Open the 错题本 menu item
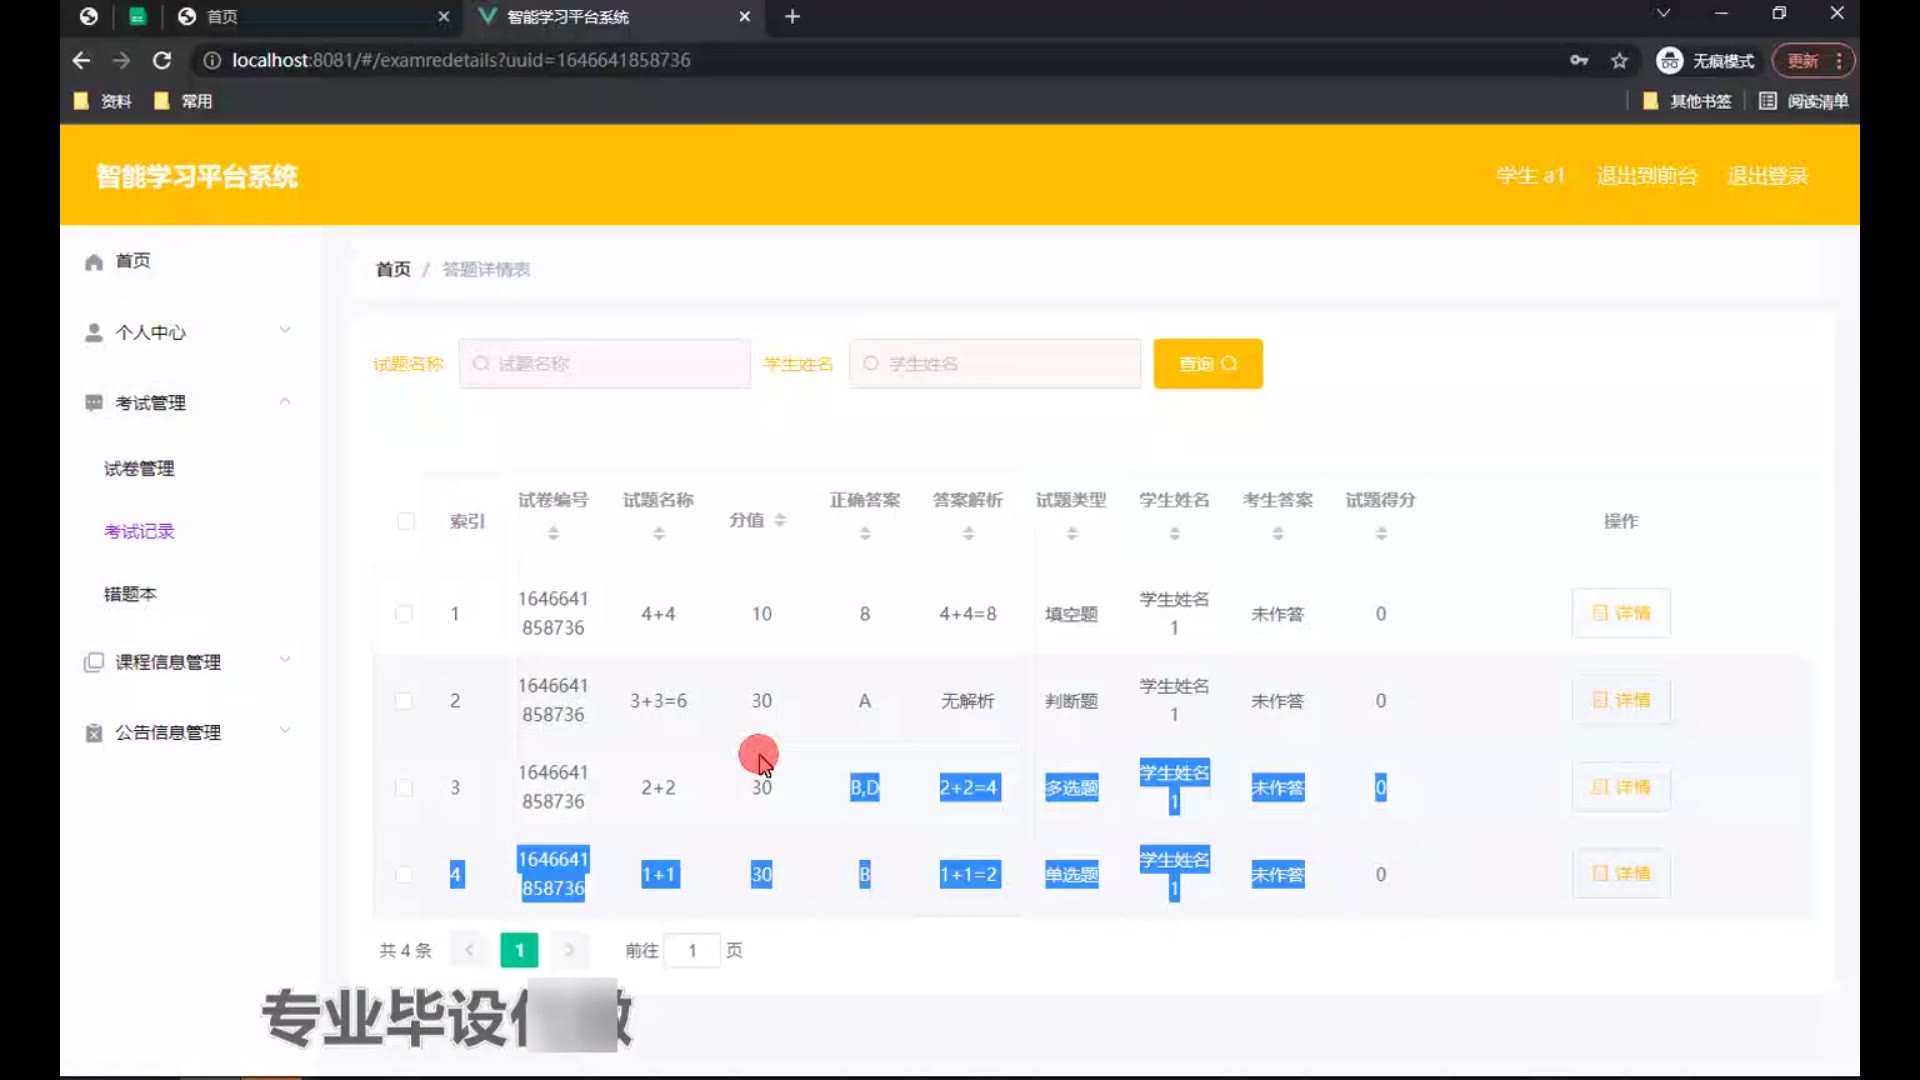 click(x=130, y=594)
